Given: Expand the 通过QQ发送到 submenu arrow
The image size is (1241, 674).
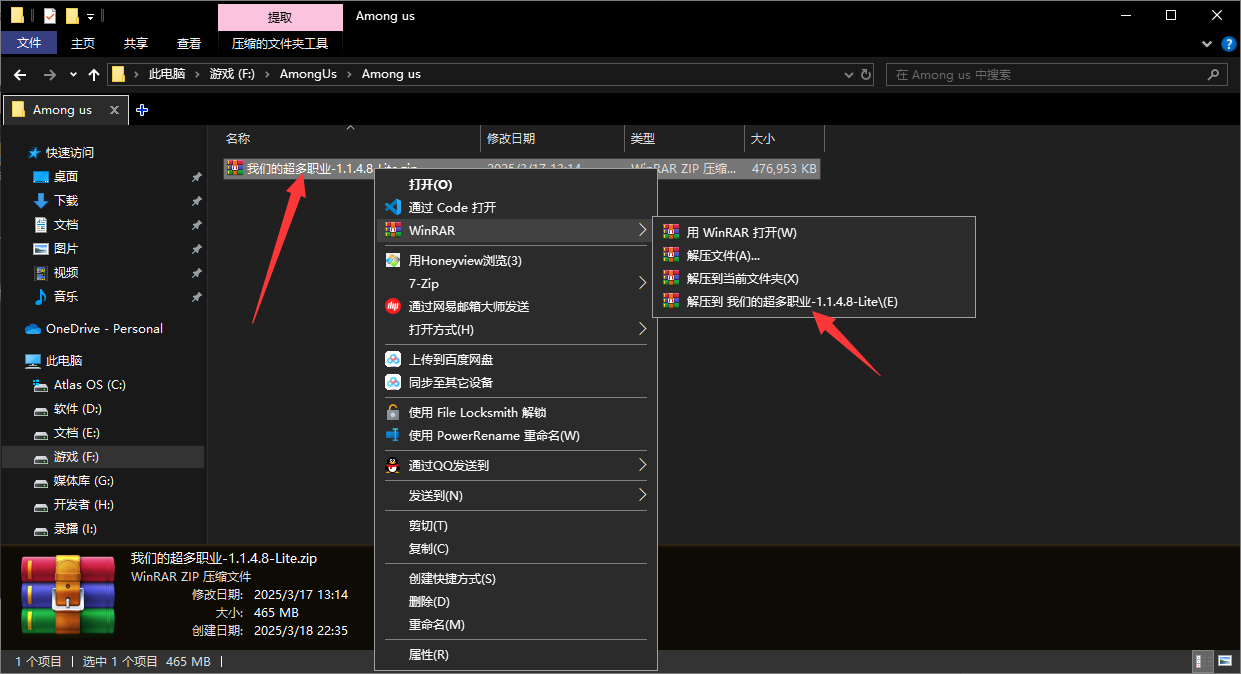Looking at the screenshot, I should coord(642,465).
